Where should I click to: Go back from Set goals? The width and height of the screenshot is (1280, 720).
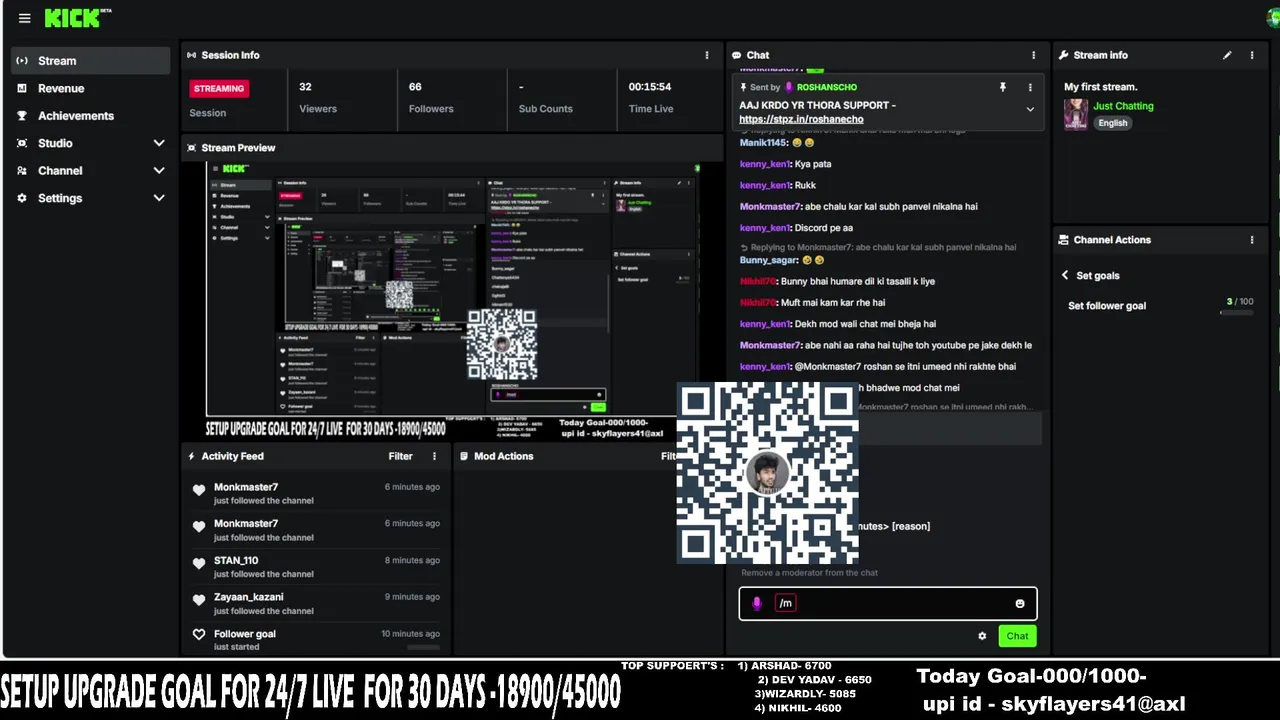click(1065, 276)
